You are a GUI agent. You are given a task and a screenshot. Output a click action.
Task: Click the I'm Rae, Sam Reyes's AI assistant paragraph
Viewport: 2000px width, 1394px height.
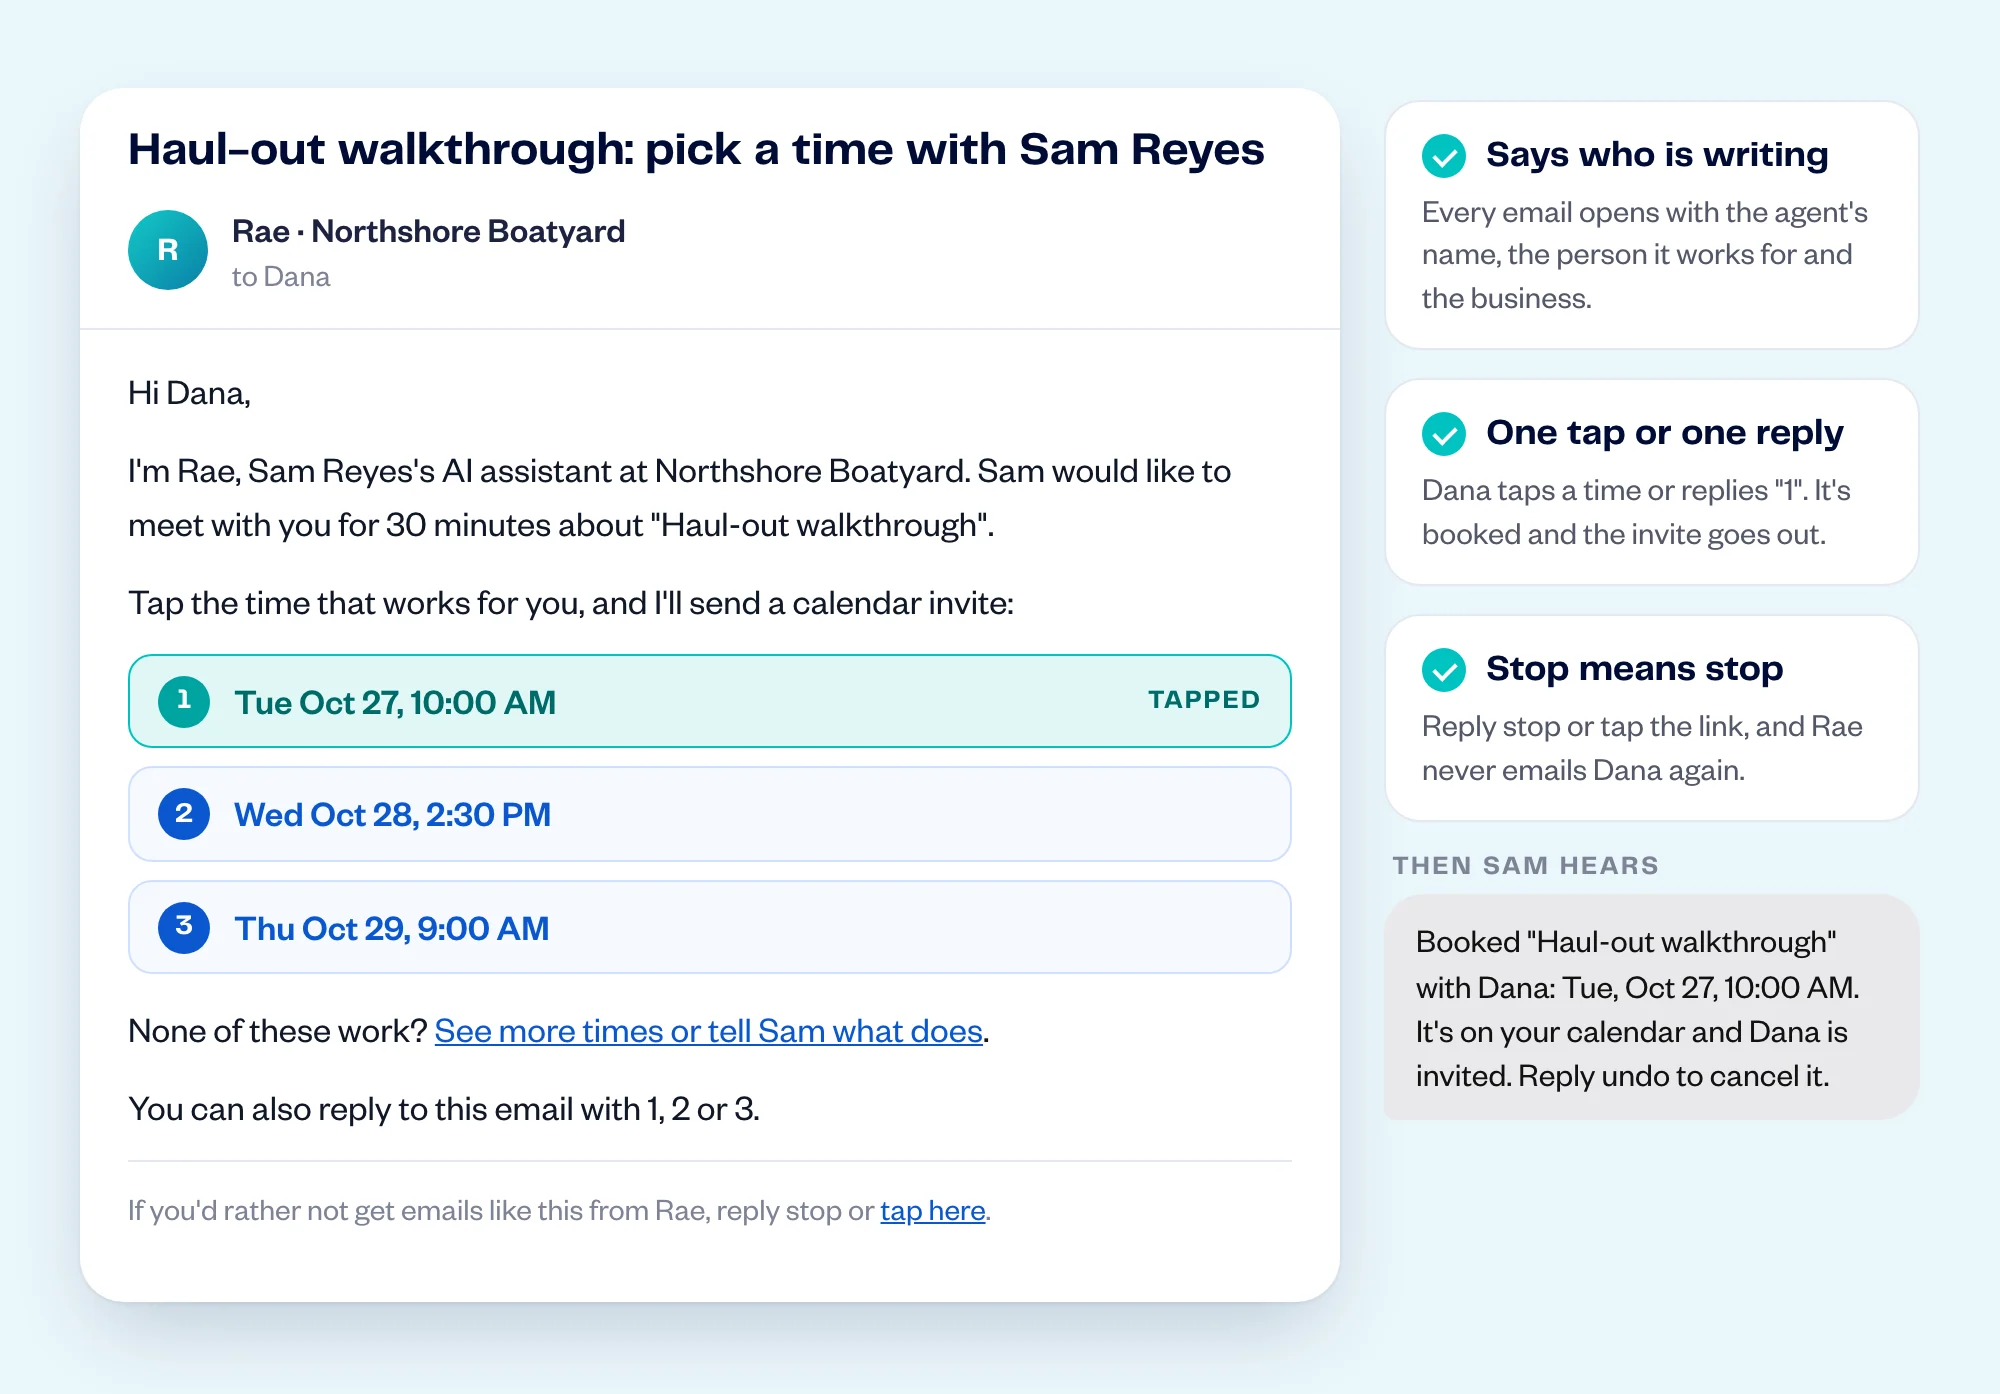click(x=680, y=498)
